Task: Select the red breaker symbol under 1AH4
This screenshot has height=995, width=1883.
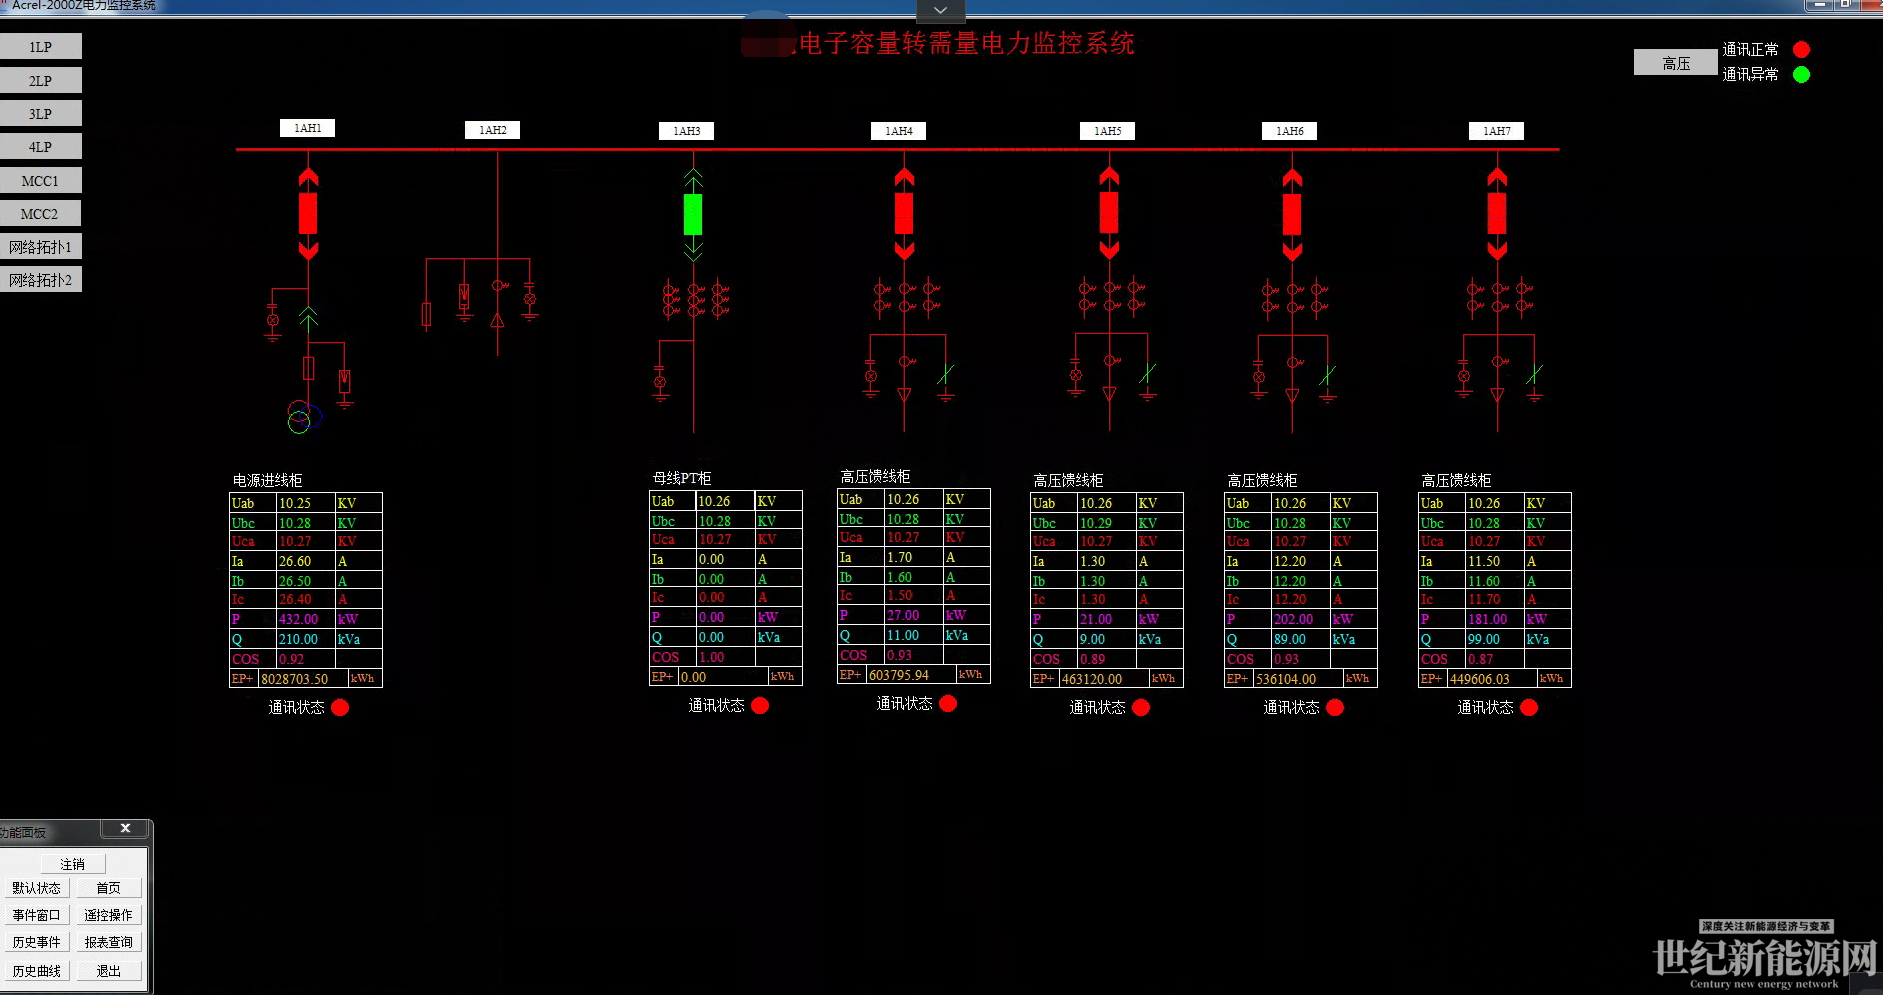Action: (904, 213)
